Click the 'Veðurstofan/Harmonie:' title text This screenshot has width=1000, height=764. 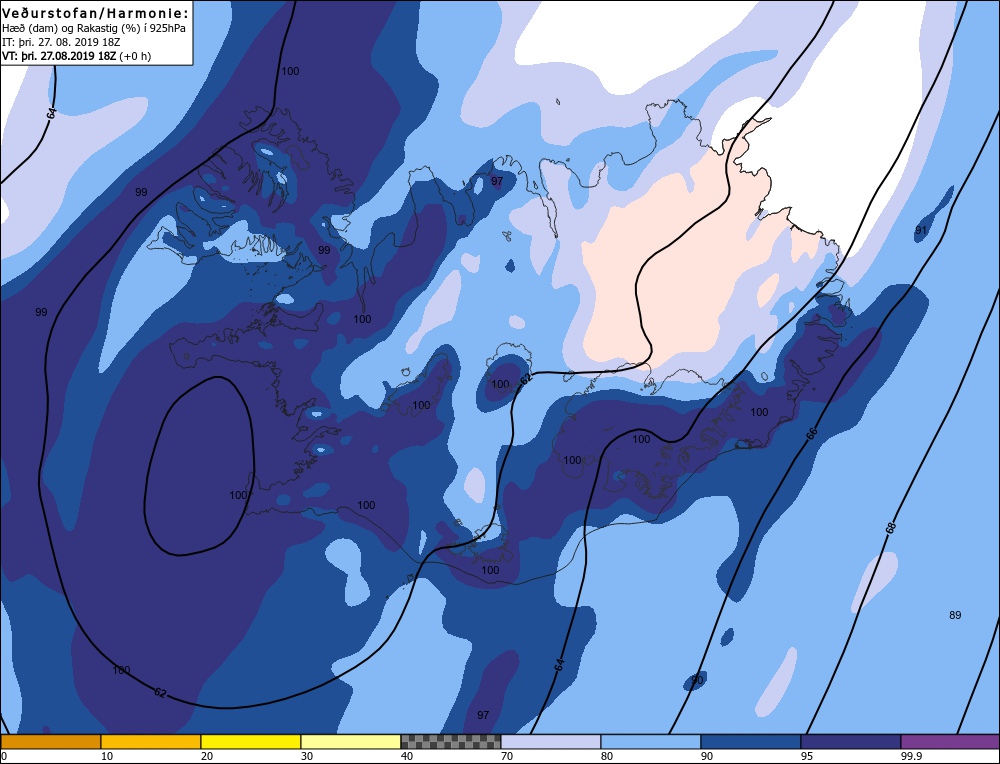click(x=96, y=13)
